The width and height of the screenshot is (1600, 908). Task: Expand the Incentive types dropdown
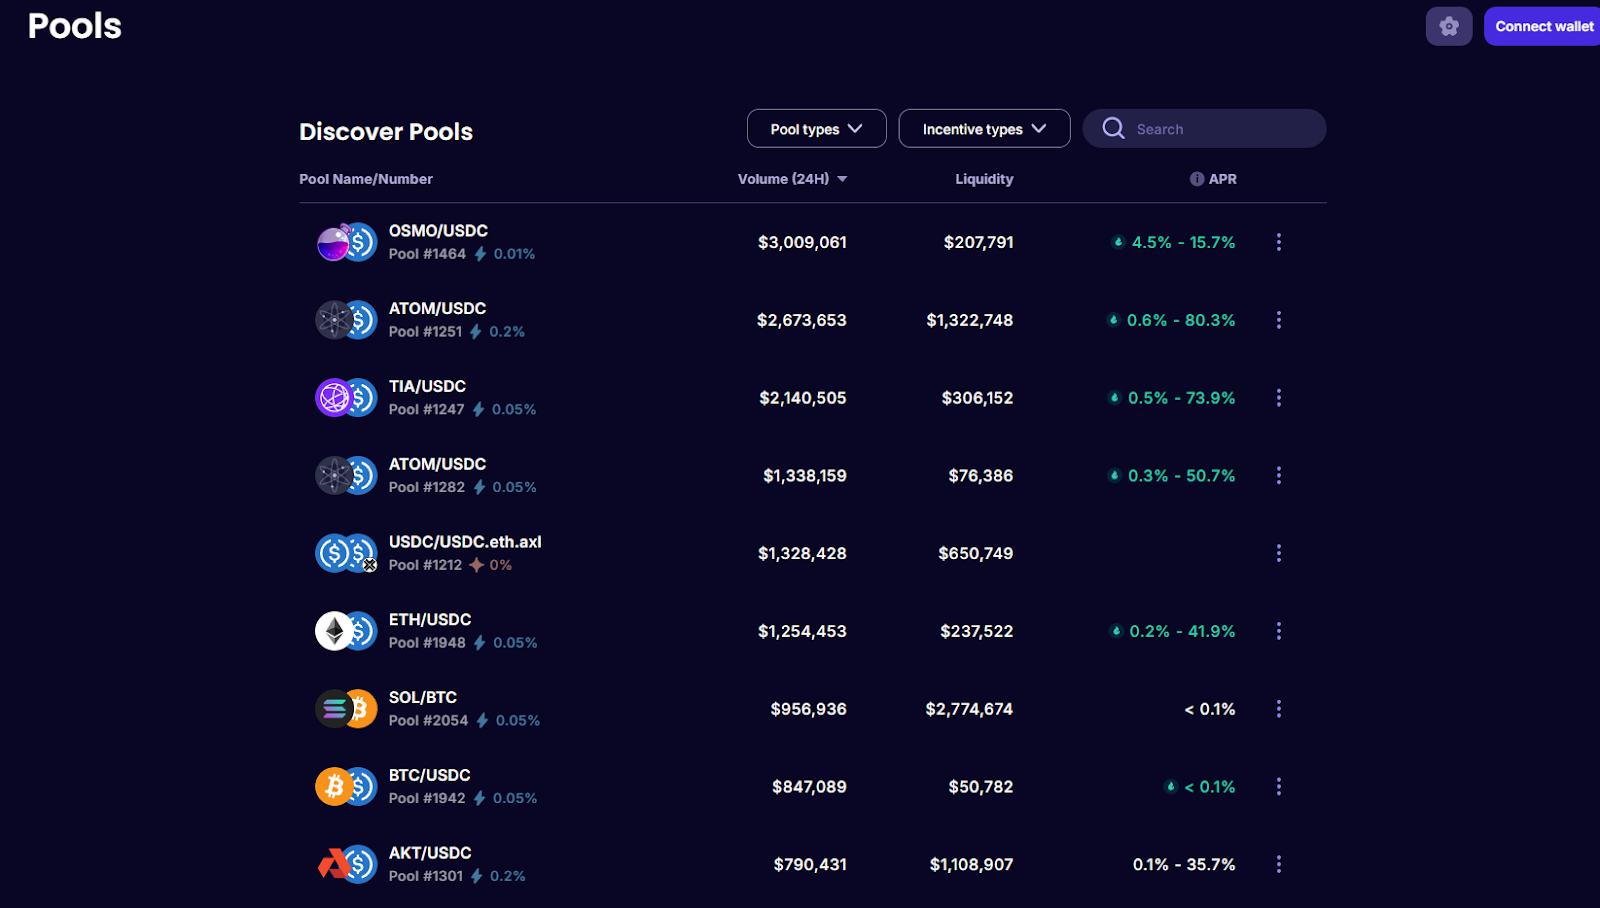[984, 129]
